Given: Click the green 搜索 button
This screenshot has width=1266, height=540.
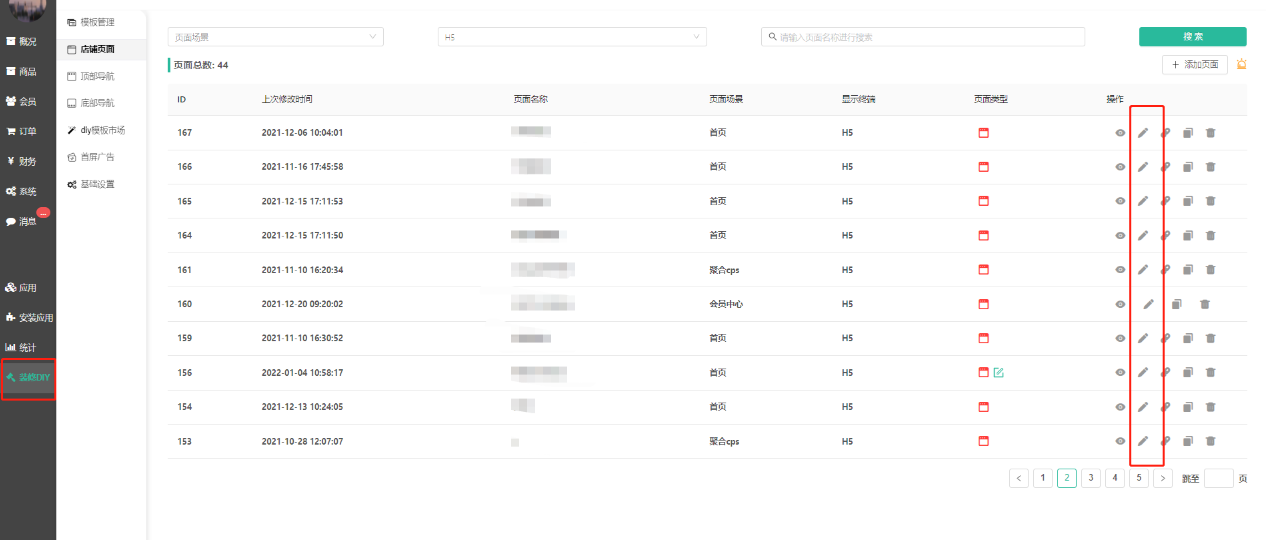Looking at the screenshot, I should click(1192, 37).
